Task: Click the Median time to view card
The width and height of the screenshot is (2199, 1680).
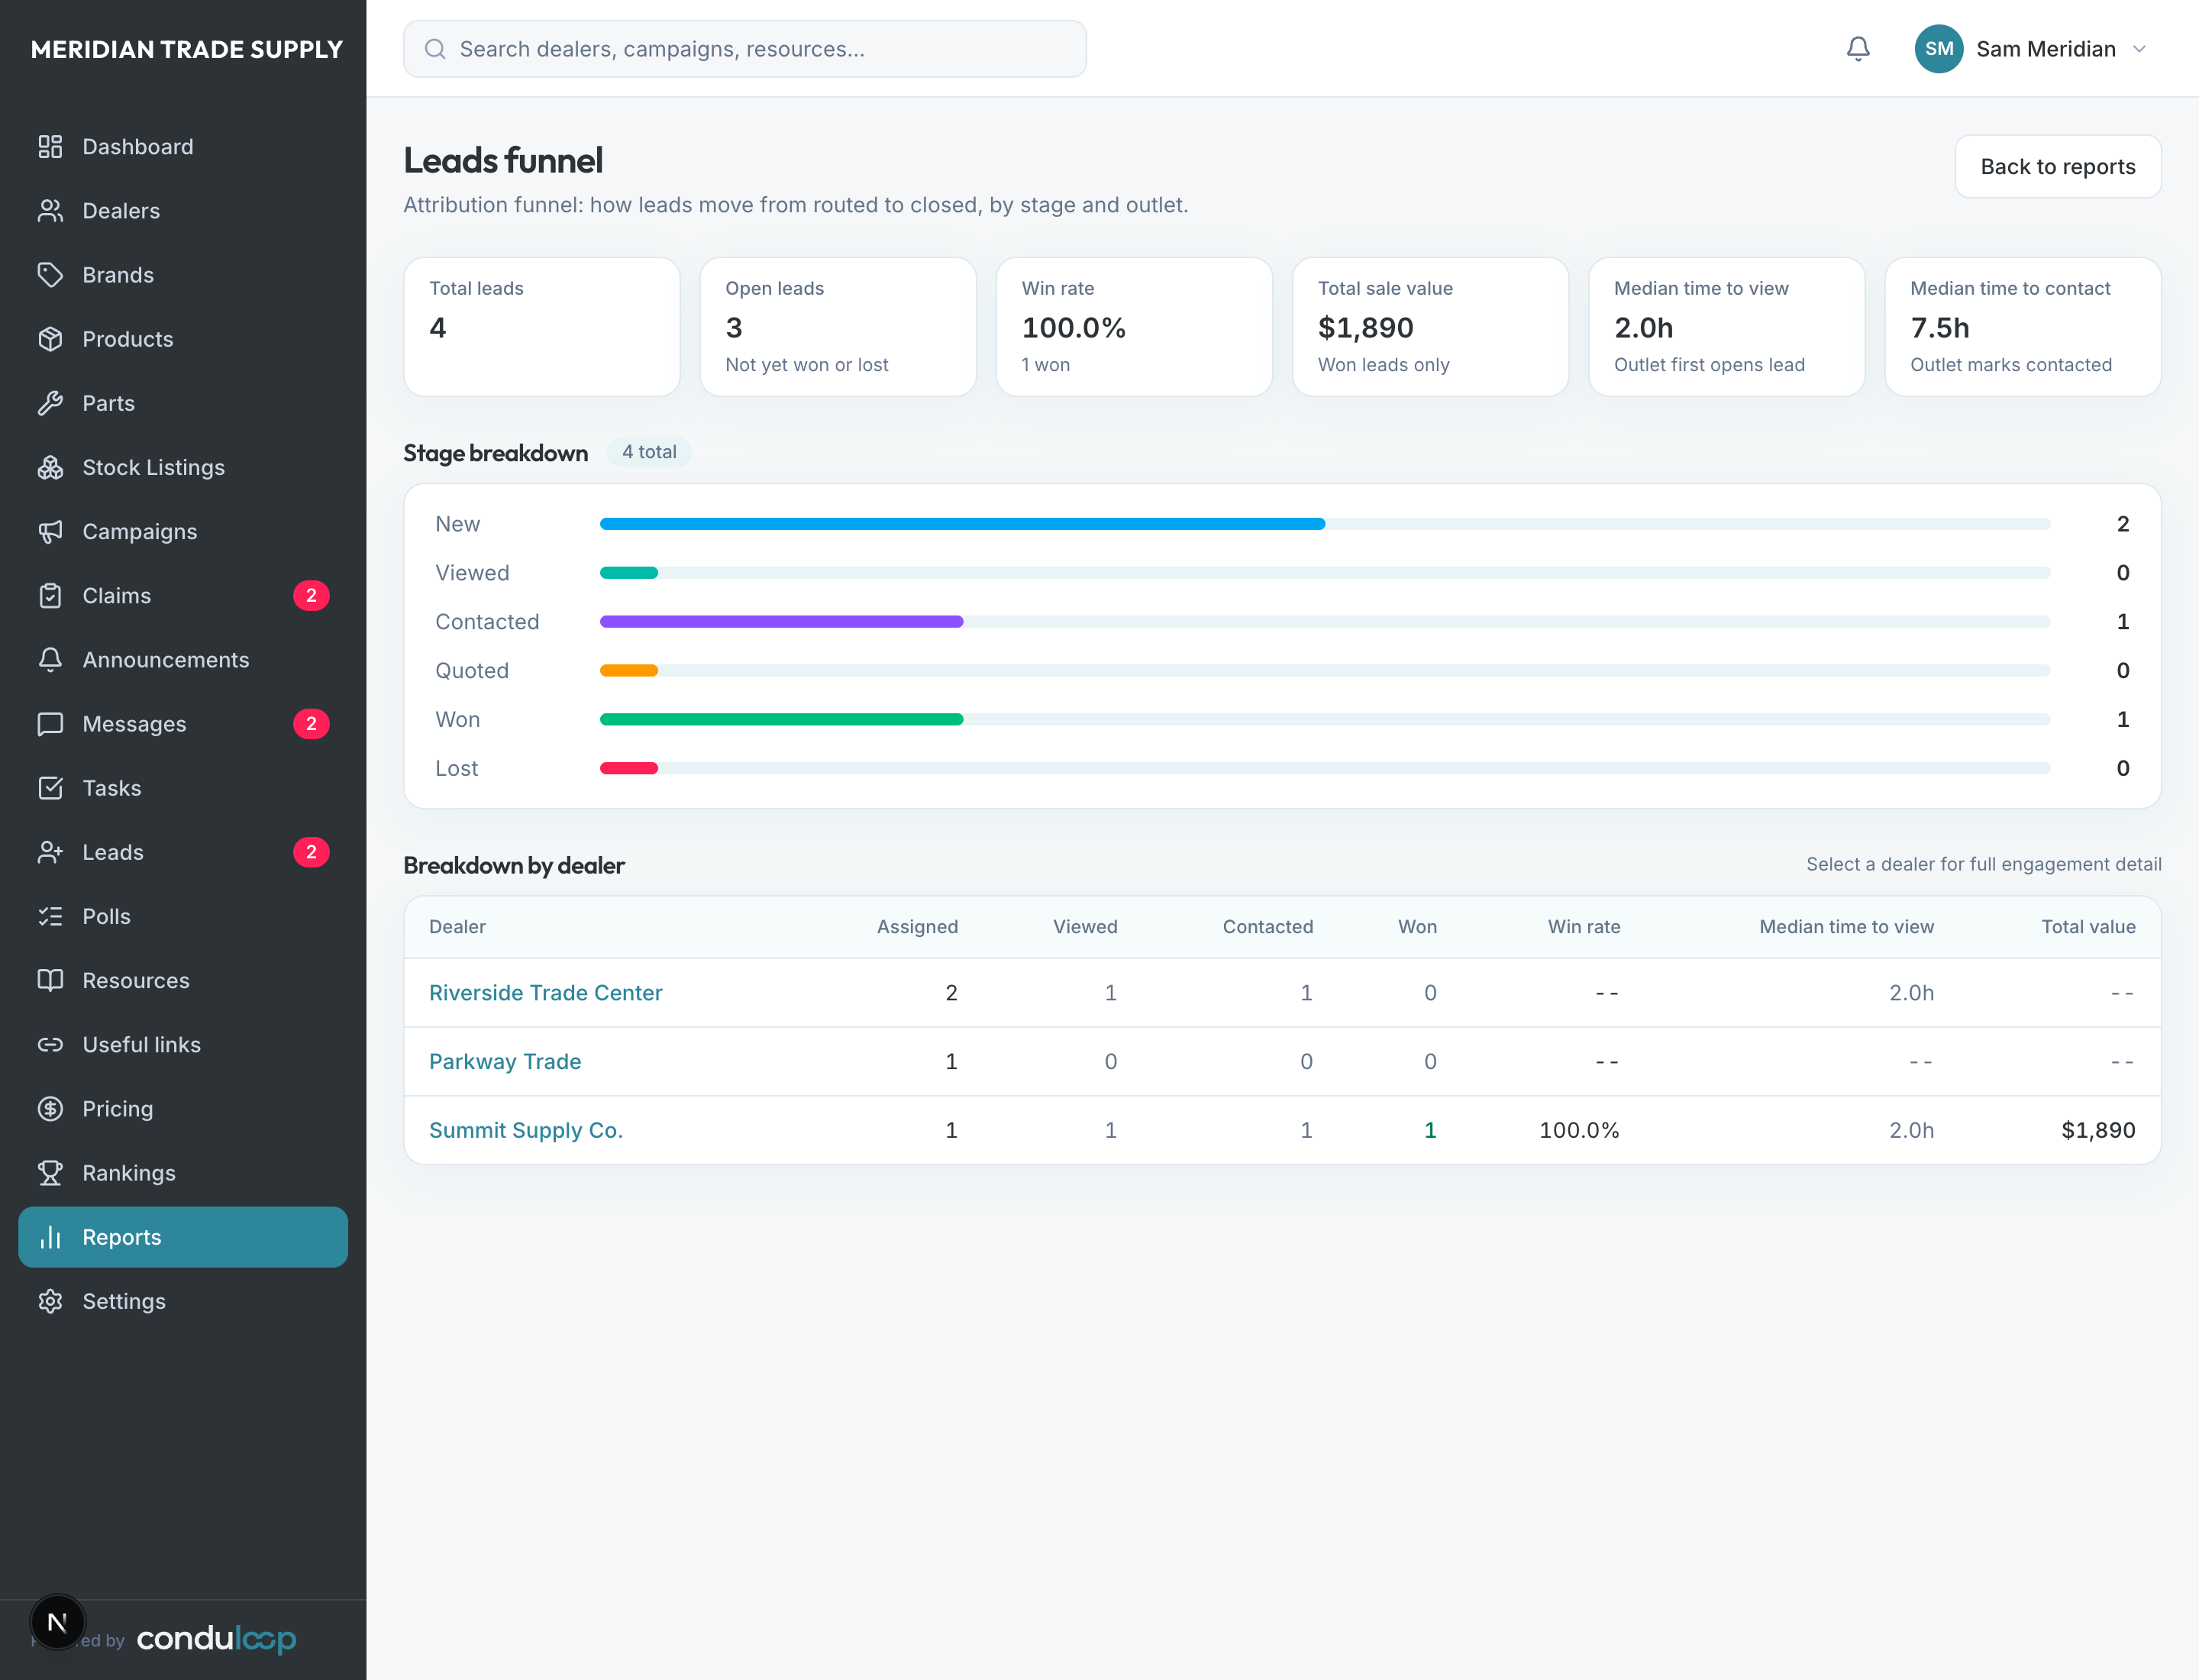Action: 1727,327
